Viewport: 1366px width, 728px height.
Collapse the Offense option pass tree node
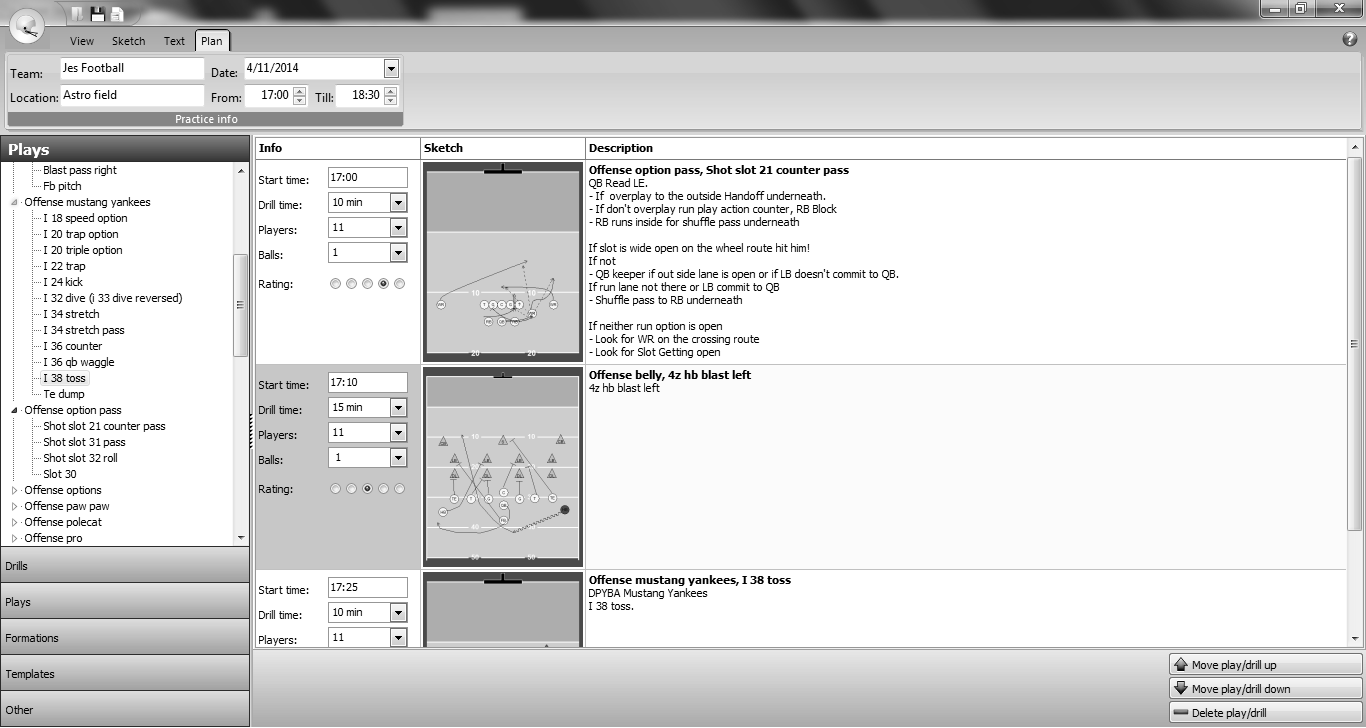pos(15,410)
